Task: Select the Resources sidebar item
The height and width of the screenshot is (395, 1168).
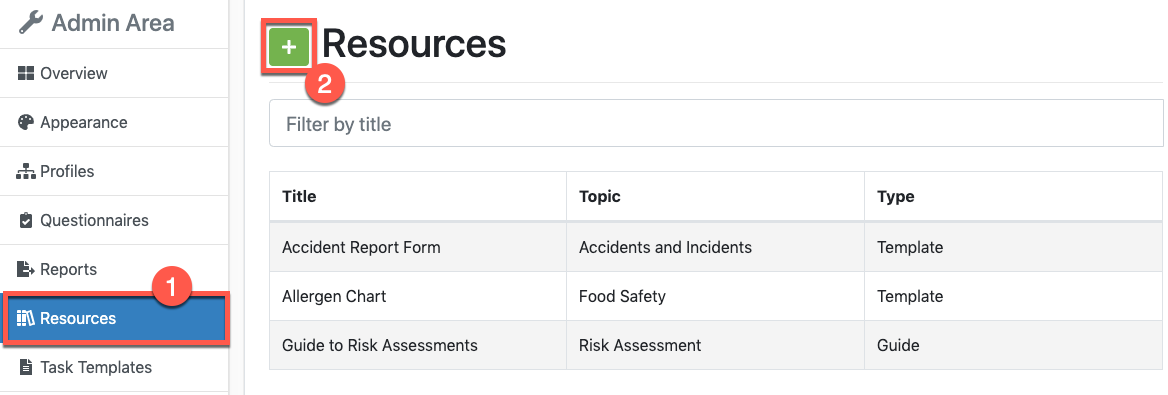Action: click(x=115, y=319)
